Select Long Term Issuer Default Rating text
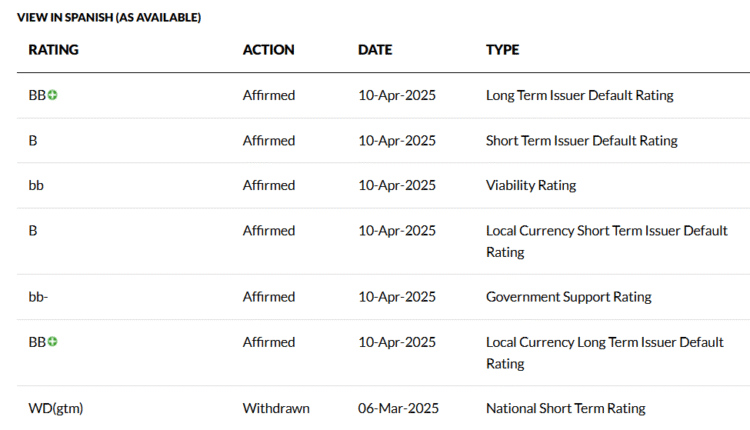 [x=579, y=95]
